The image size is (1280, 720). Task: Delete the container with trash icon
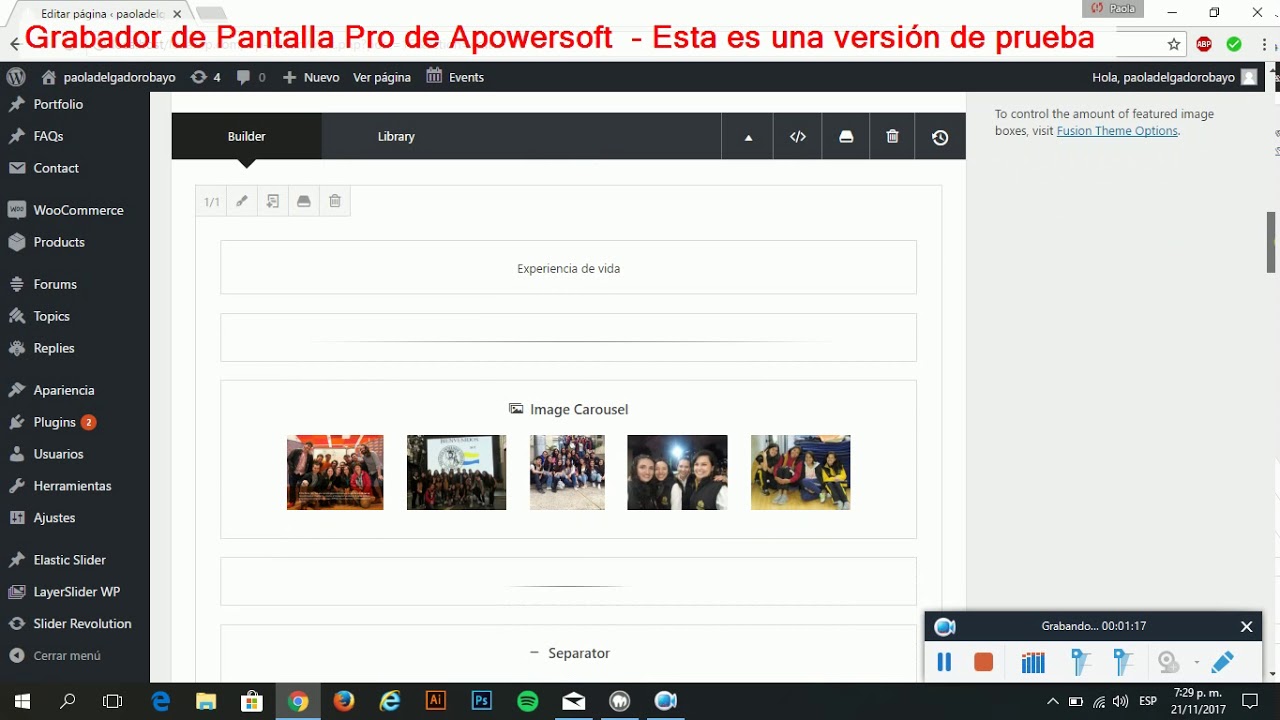pyautogui.click(x=335, y=201)
